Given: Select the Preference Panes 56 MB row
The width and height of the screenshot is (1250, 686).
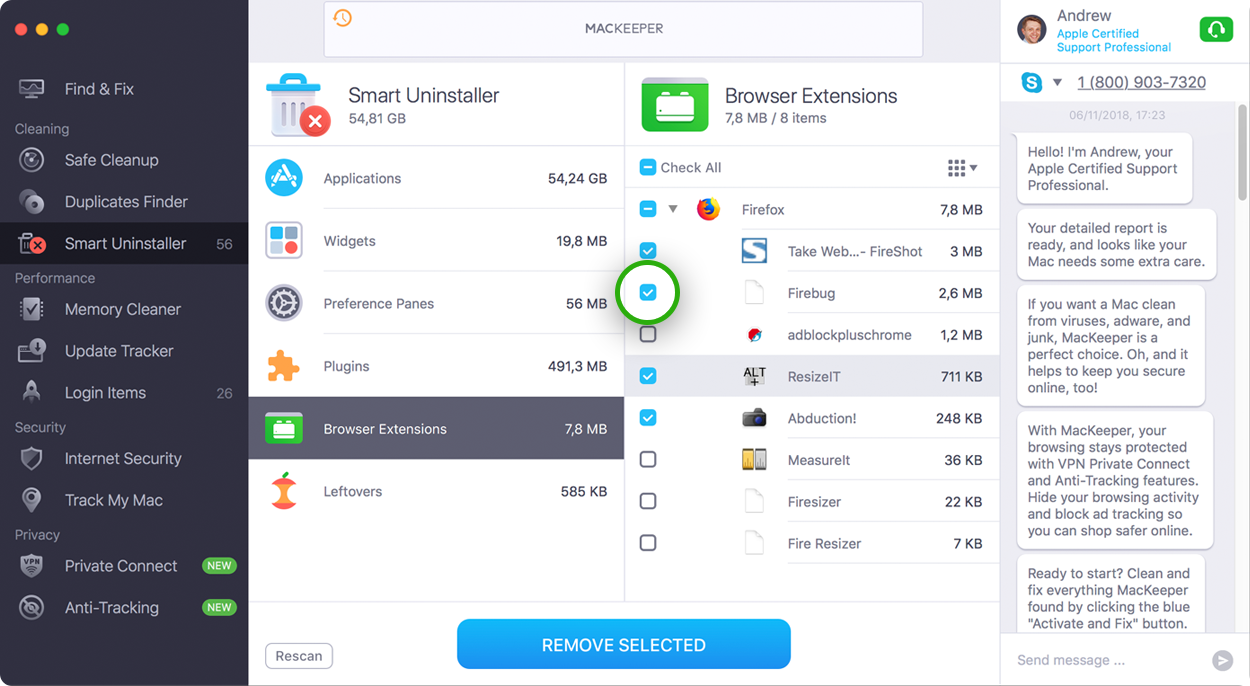Looking at the screenshot, I should 436,303.
